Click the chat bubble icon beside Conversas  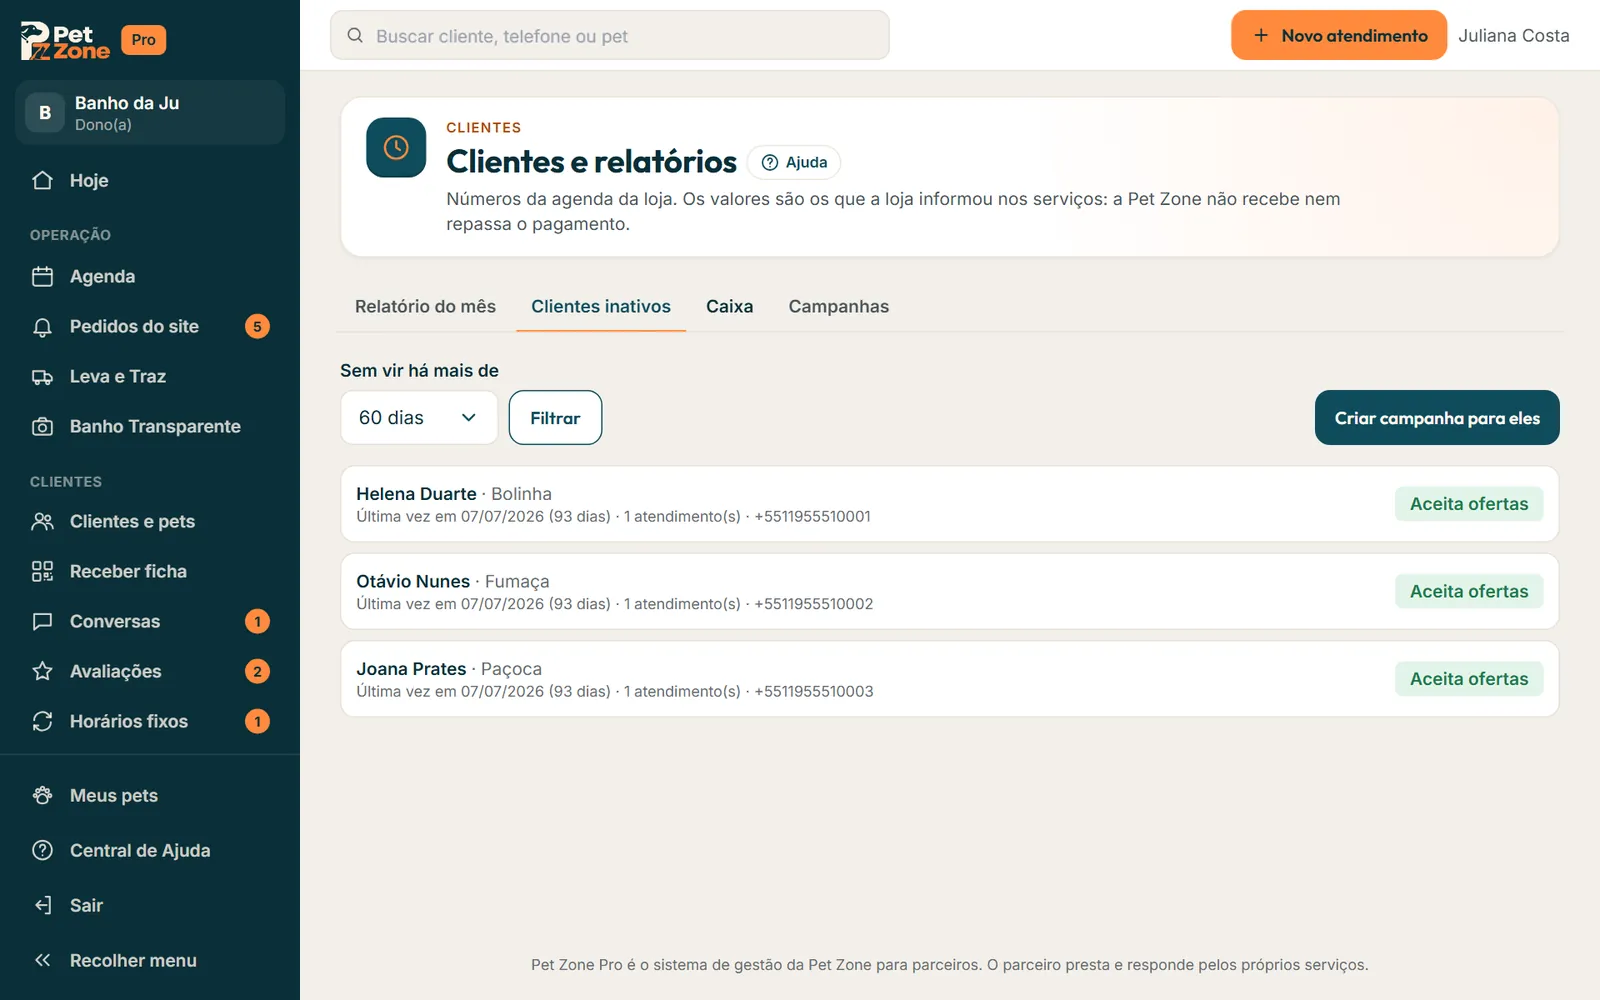[x=42, y=621]
